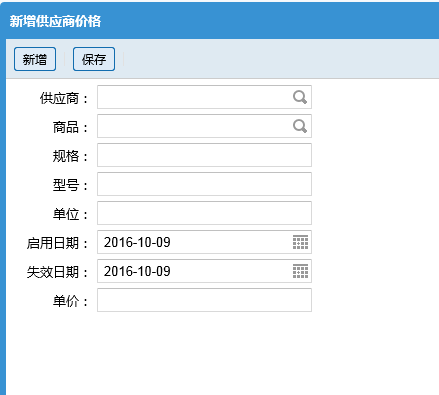Click the 商品 label
Screen dimensions: 439x395
click(71, 127)
